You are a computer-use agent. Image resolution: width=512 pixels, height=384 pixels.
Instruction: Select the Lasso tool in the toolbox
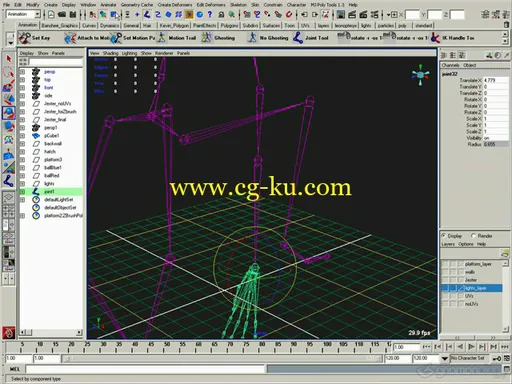point(9,71)
